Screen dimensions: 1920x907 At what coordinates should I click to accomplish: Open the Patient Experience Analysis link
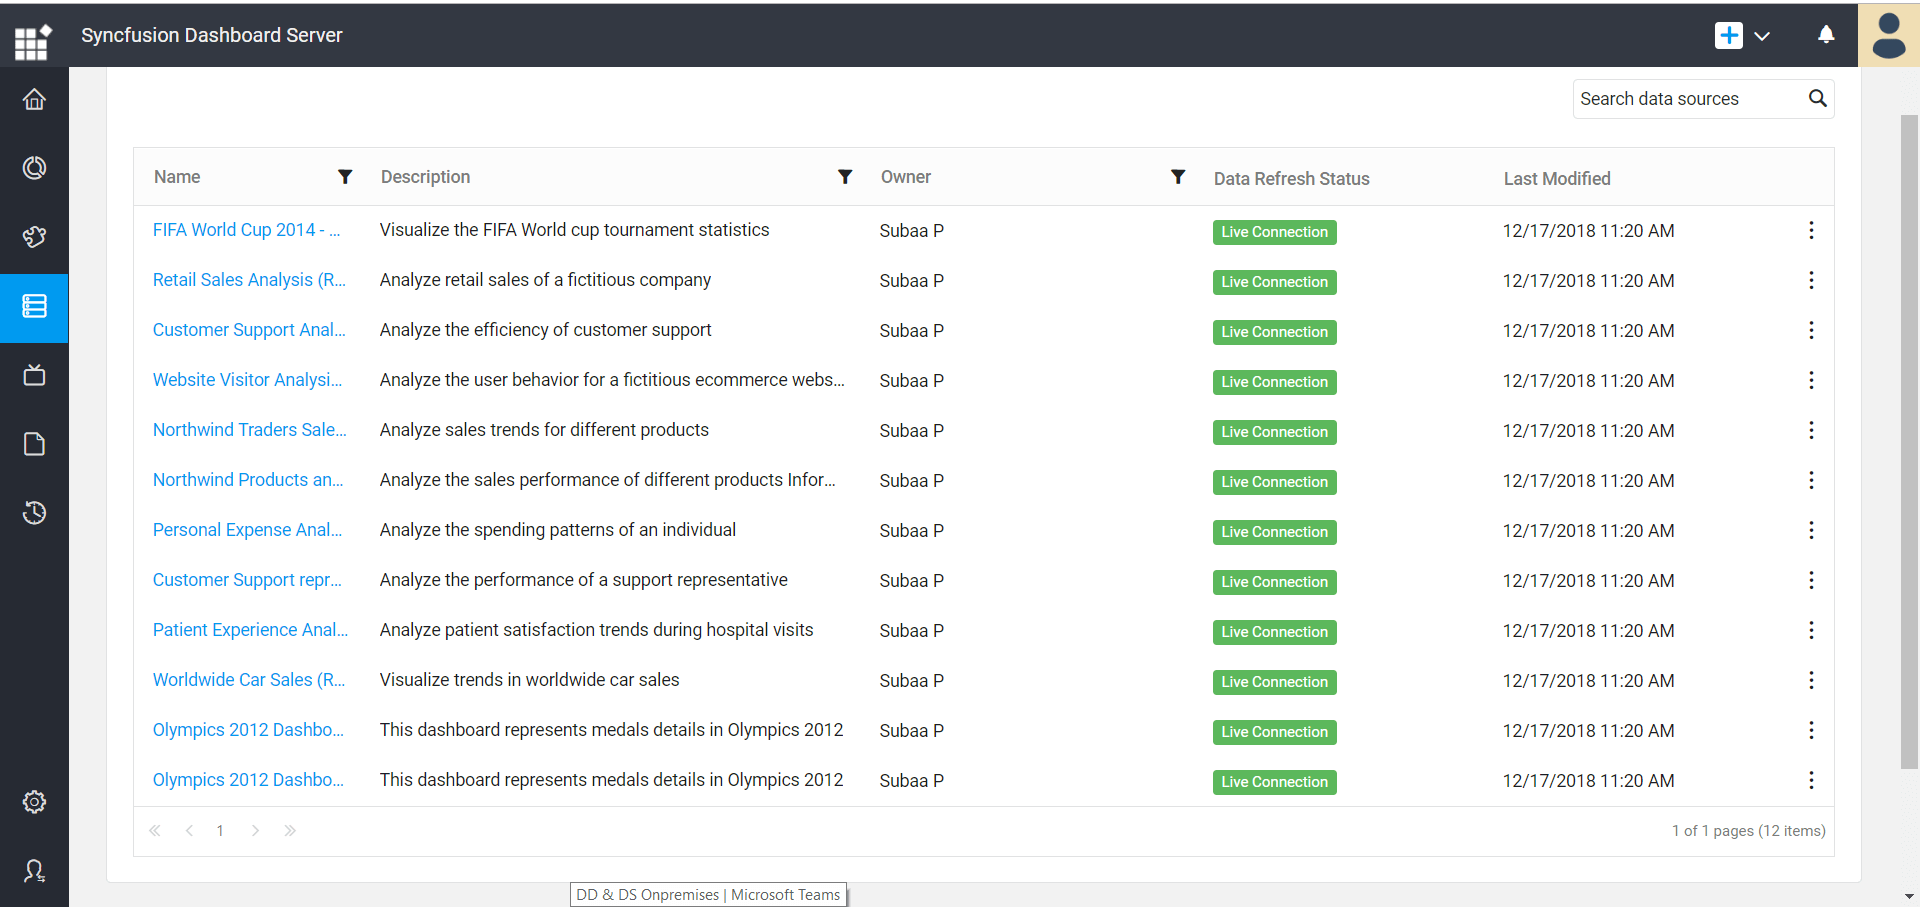pos(250,630)
